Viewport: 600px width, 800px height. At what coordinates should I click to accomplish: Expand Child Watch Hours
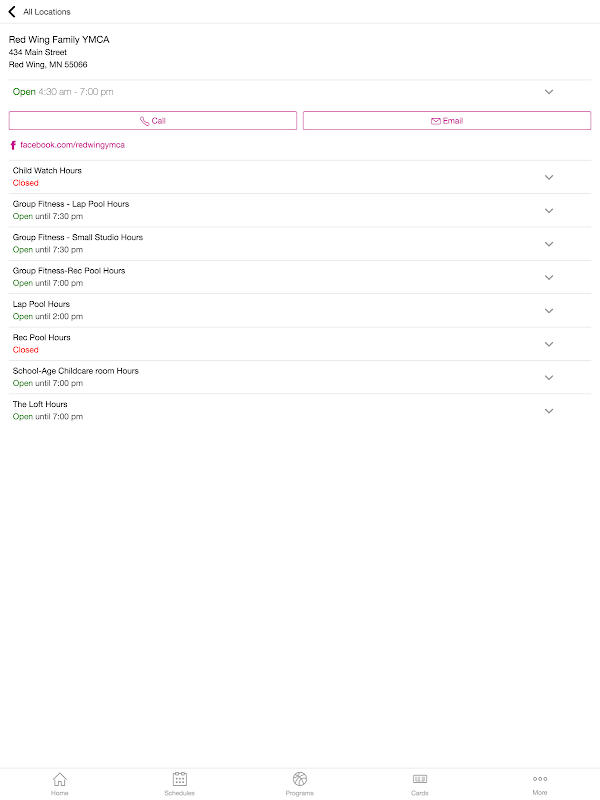[300, 177]
